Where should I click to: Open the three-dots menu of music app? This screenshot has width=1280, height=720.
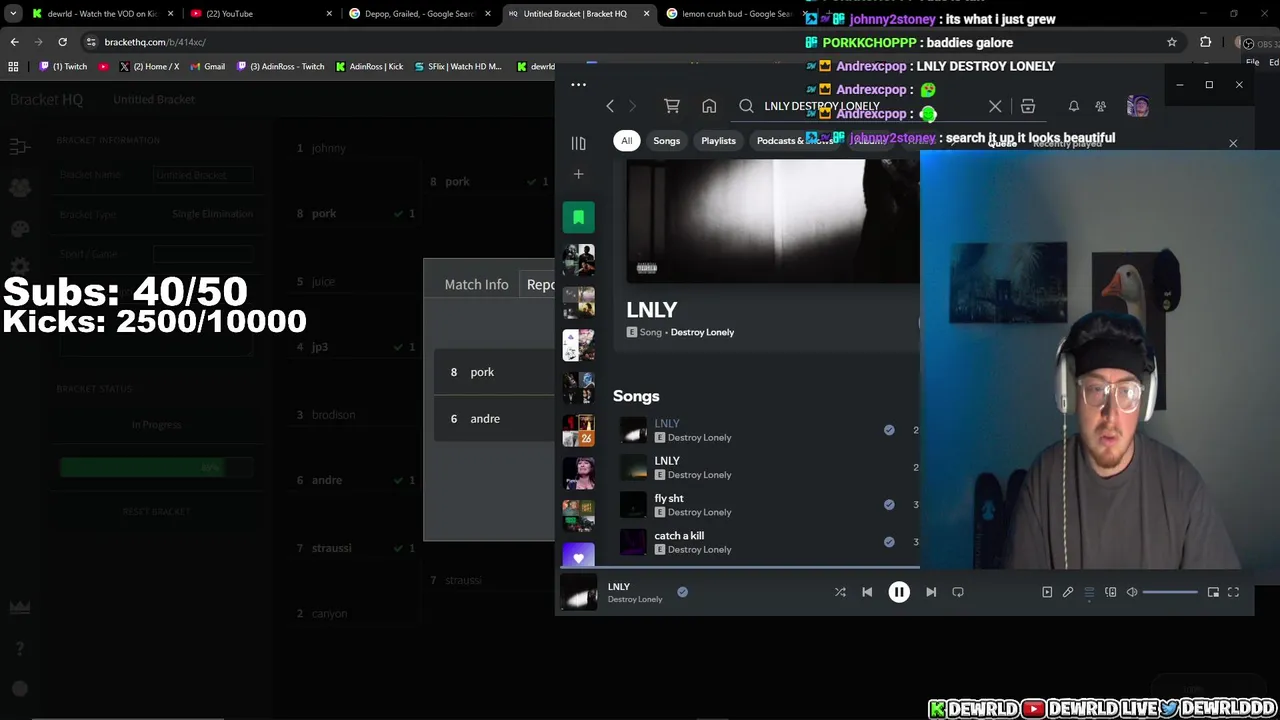[x=578, y=85]
